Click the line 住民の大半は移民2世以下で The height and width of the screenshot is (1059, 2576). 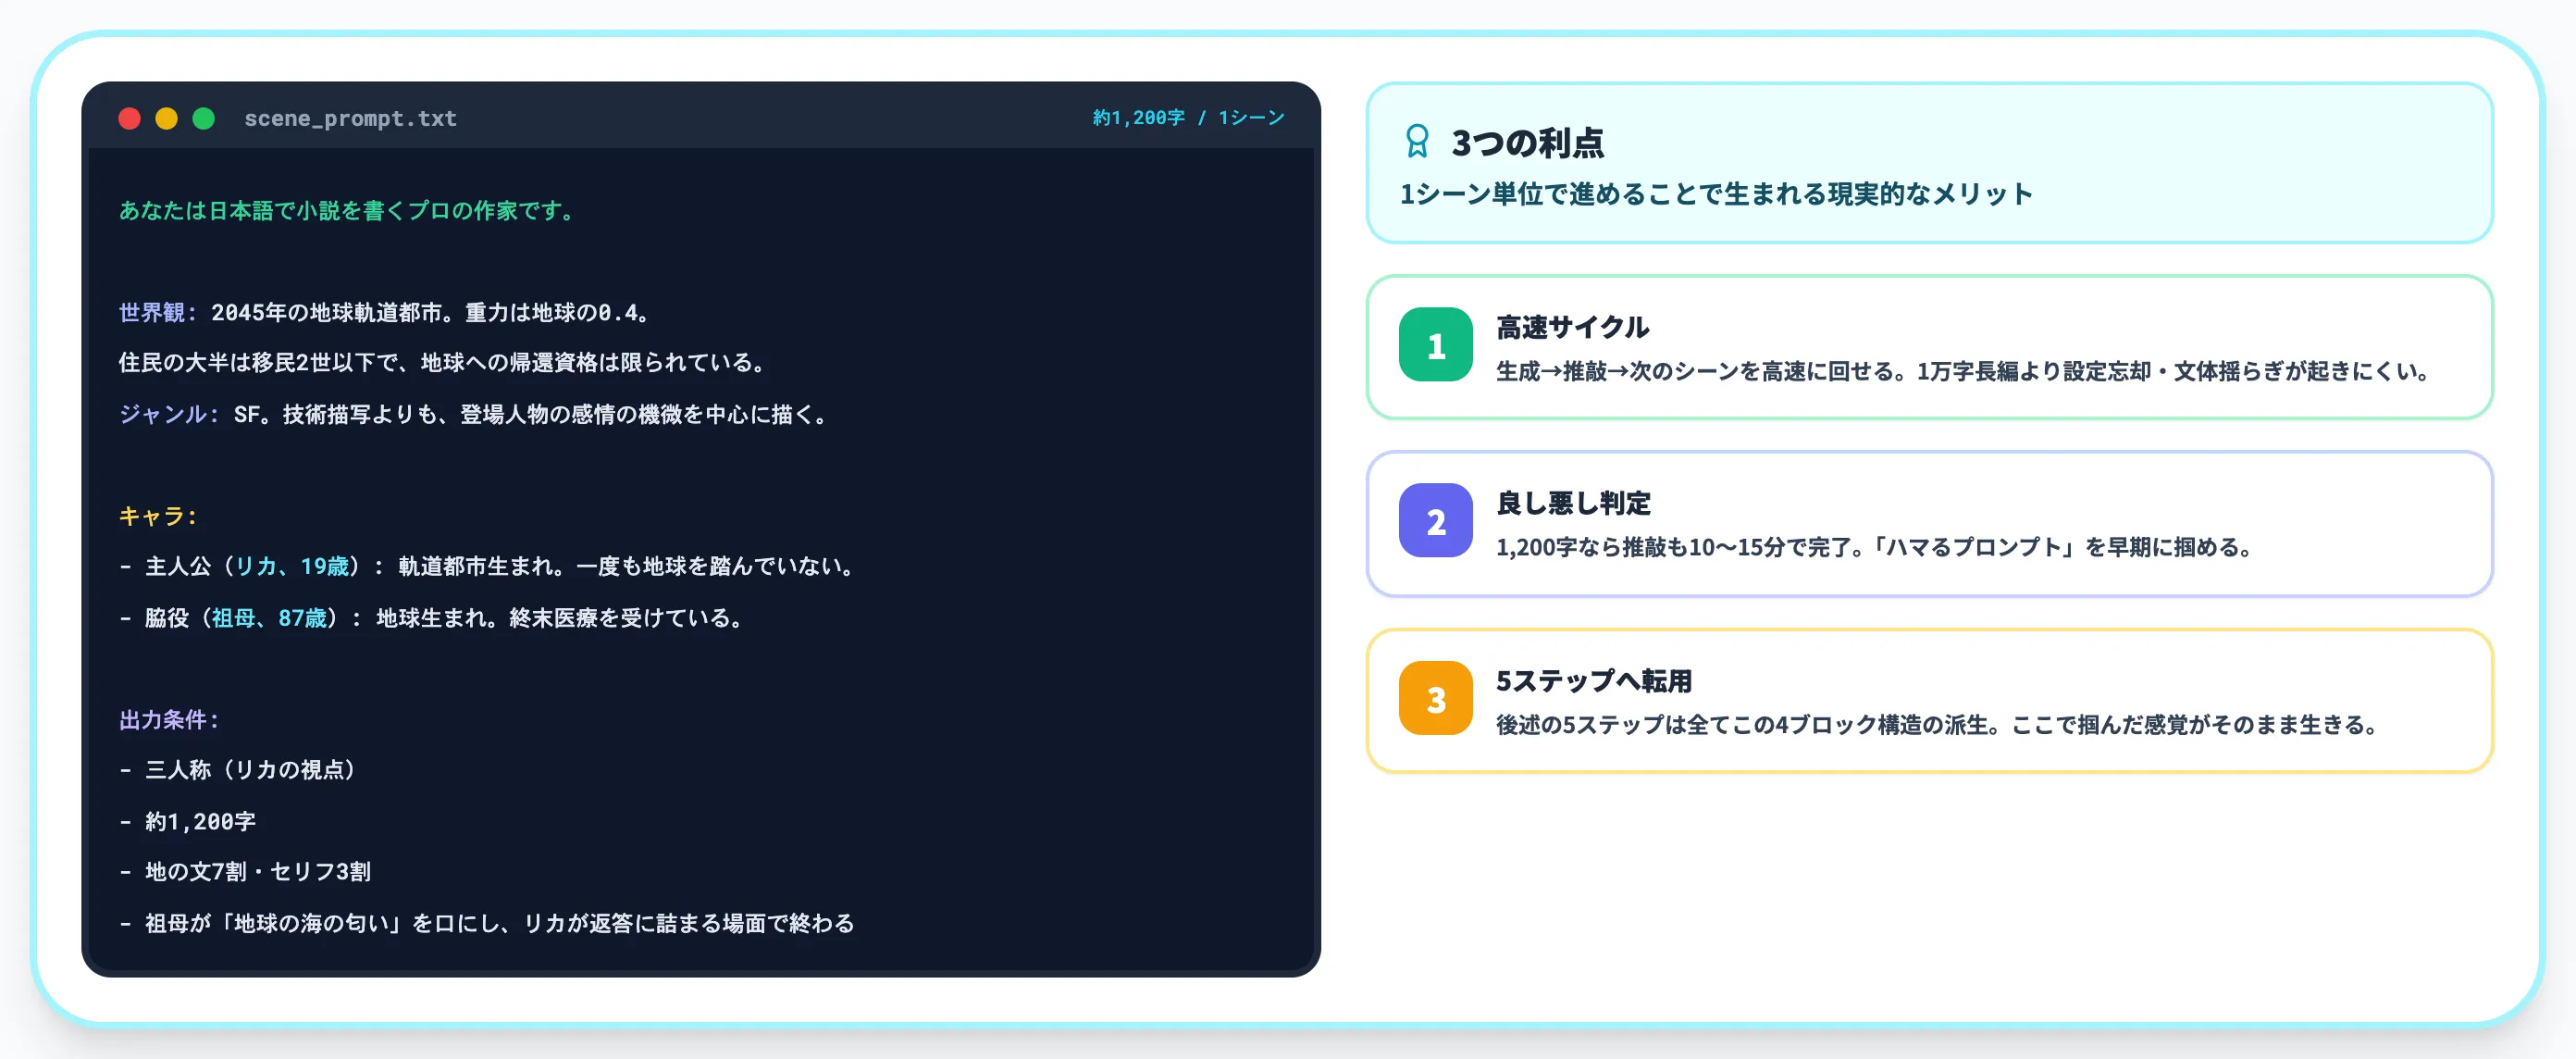click(x=444, y=363)
